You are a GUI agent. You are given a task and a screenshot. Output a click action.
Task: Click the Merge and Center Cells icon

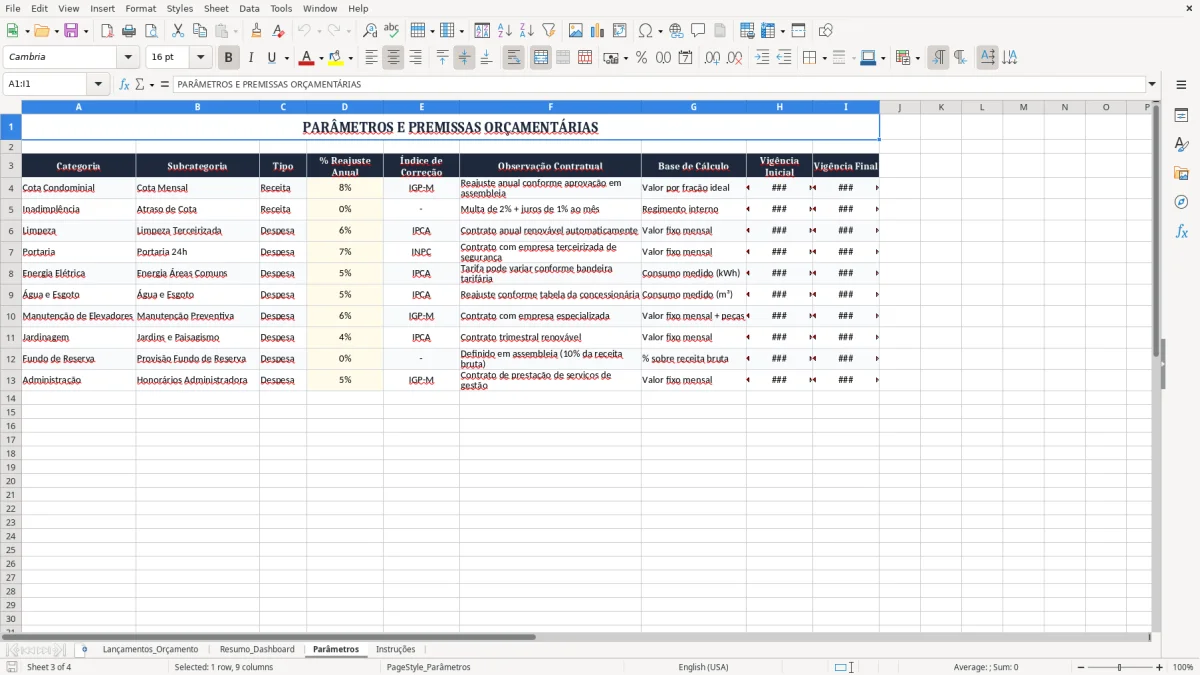pos(541,58)
